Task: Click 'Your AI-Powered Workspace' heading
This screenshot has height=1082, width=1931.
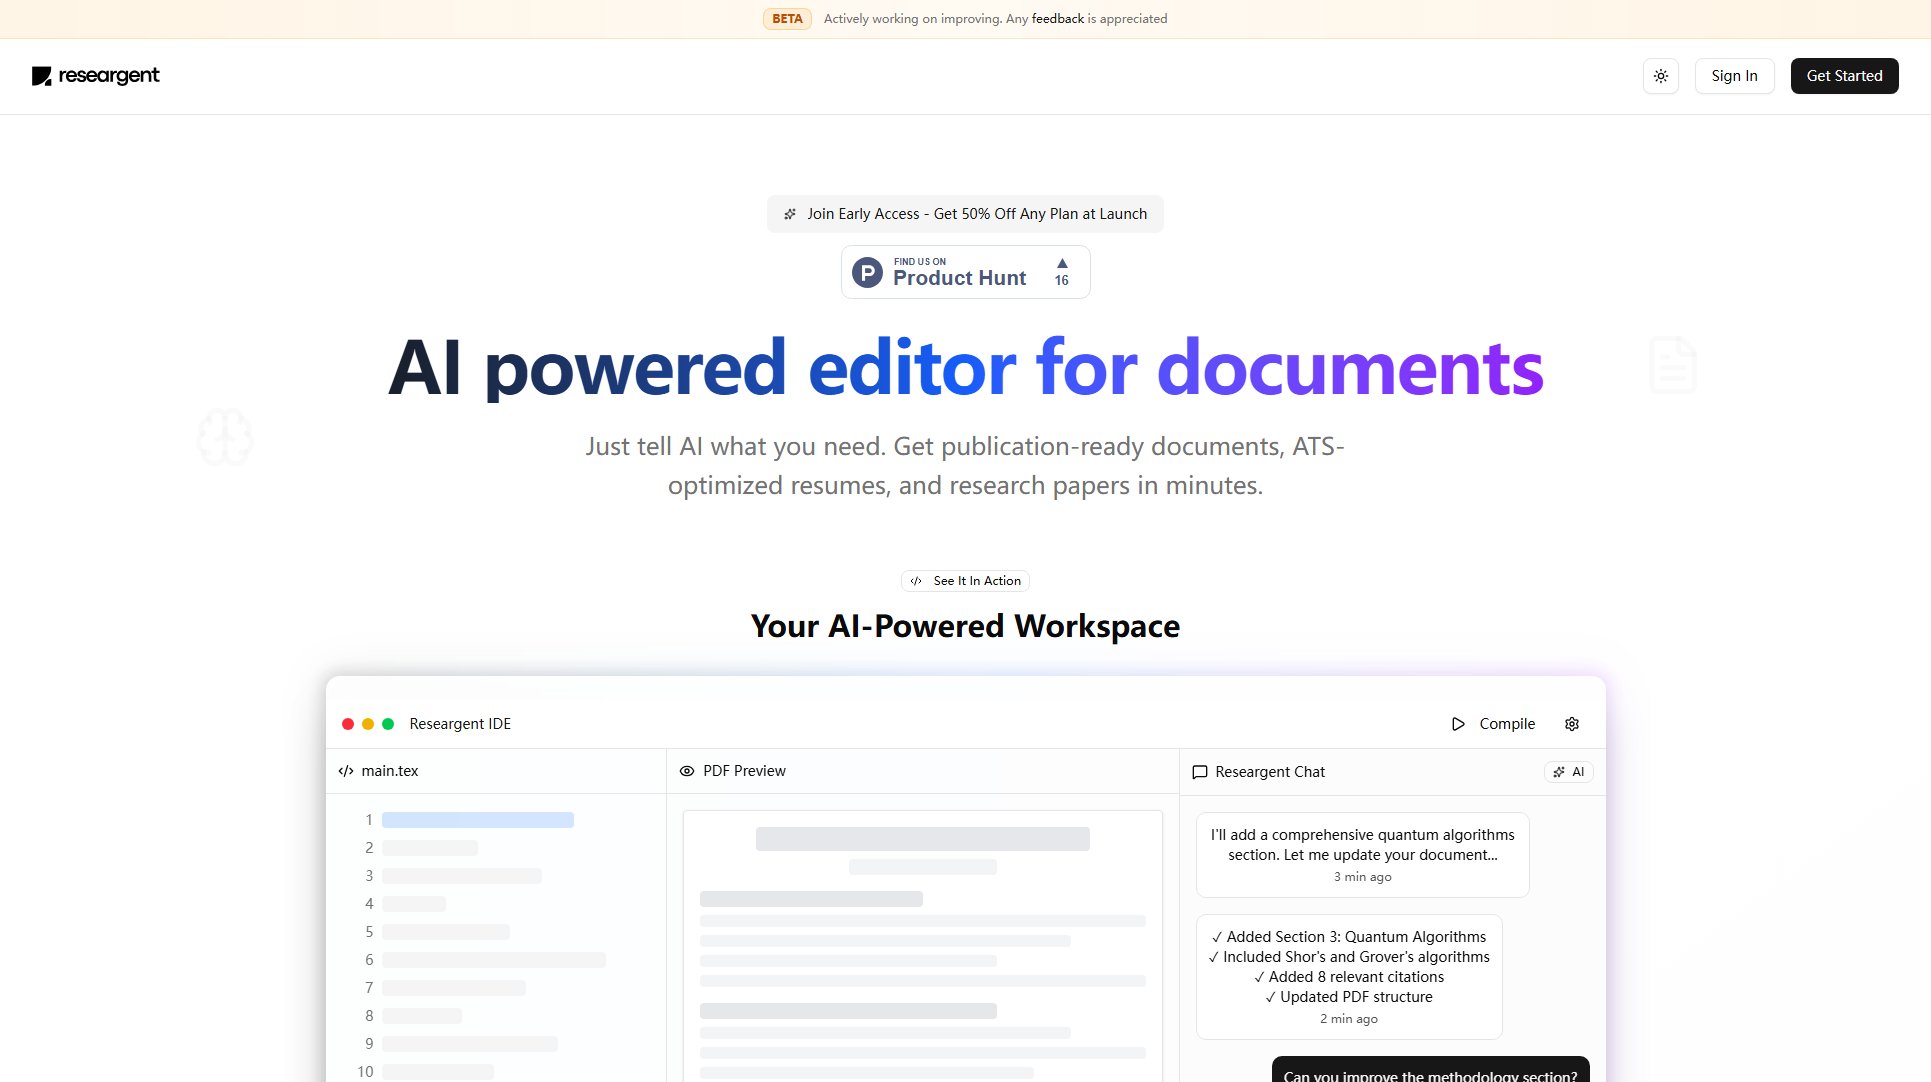Action: coord(965,626)
